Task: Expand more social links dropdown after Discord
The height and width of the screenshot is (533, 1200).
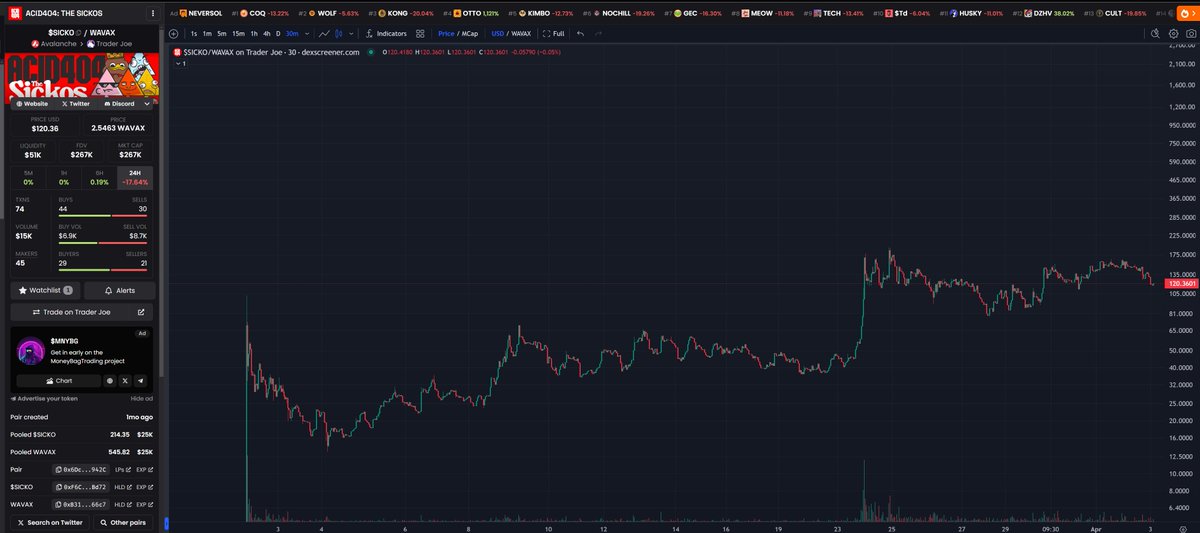Action: [x=148, y=103]
